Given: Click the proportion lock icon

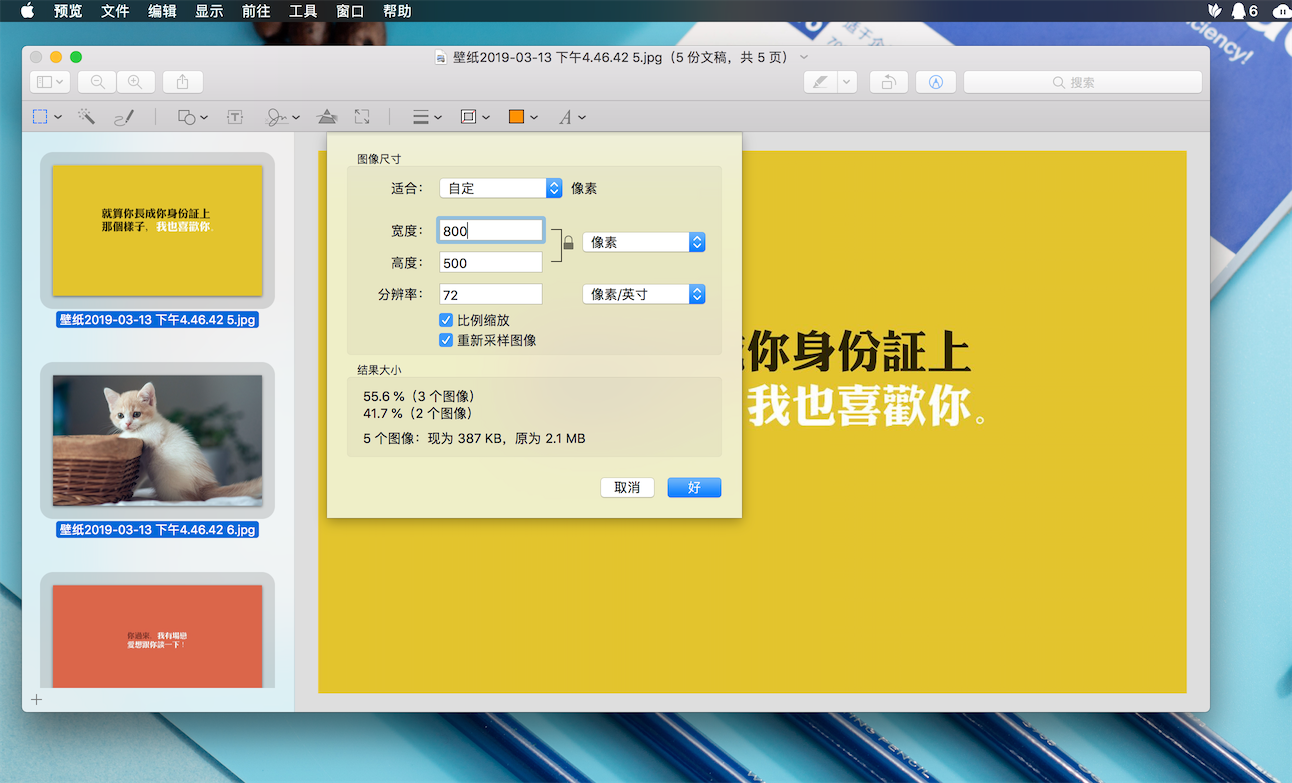Looking at the screenshot, I should 568,243.
